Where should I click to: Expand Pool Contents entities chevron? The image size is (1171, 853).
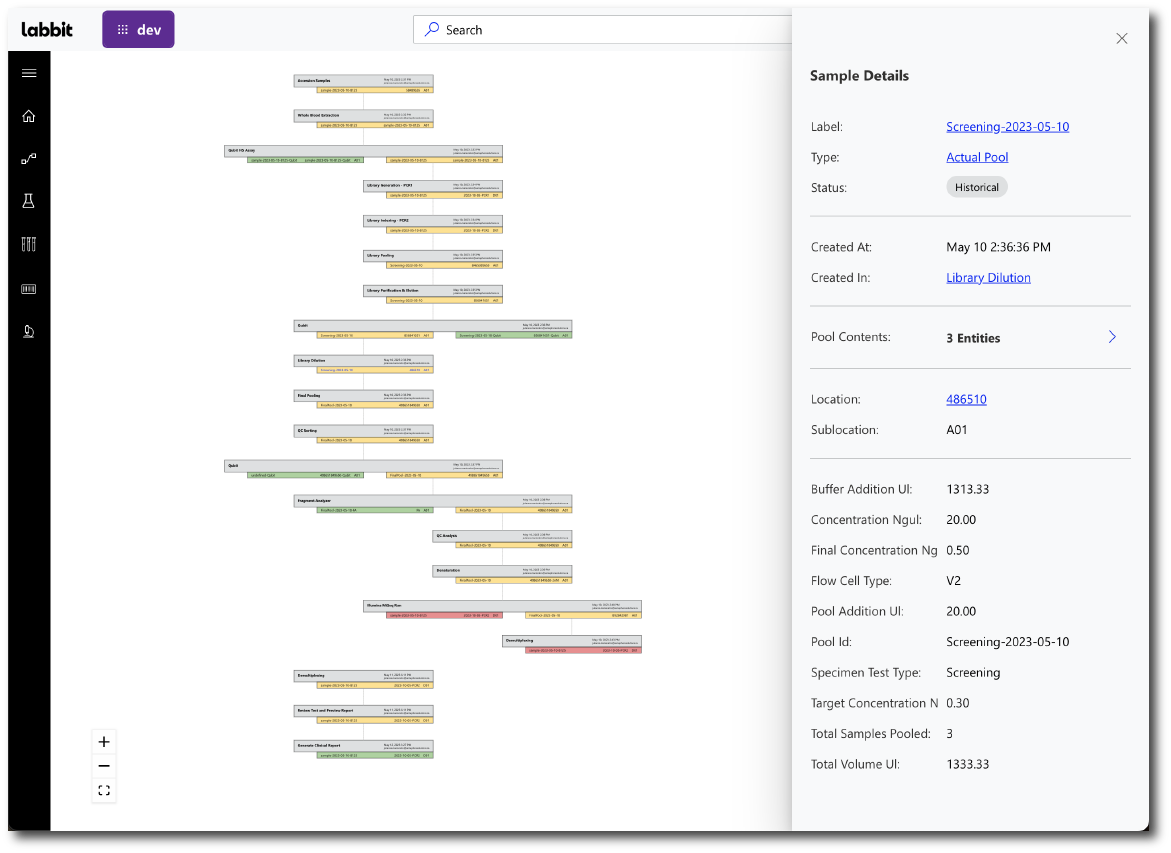[x=1112, y=337]
